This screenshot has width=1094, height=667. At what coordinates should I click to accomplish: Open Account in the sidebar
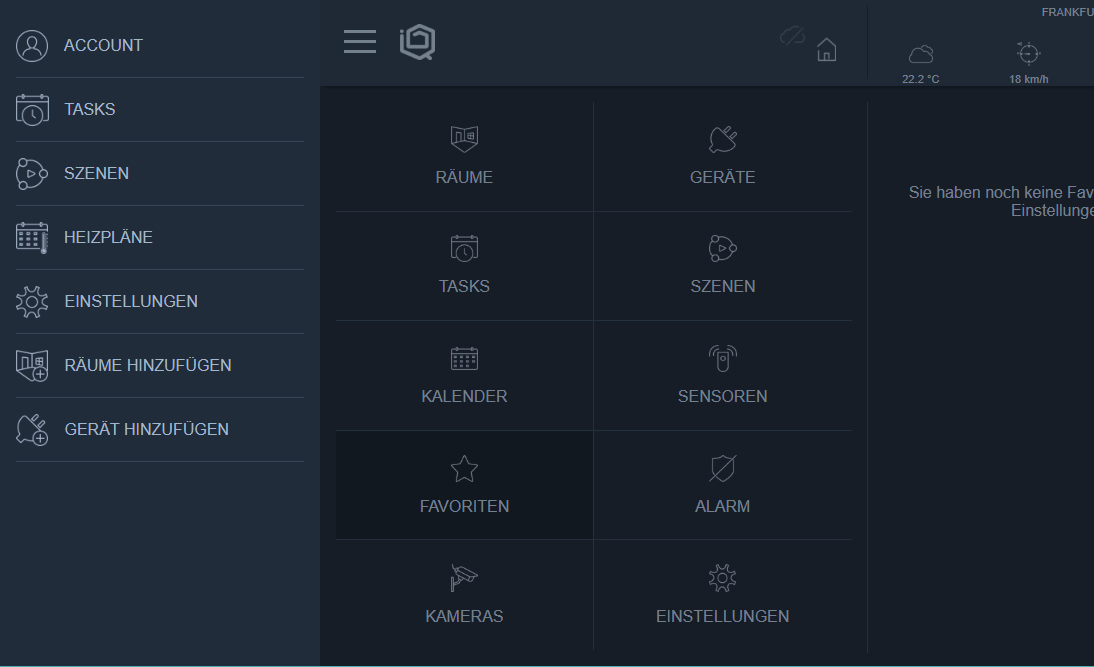[103, 46]
